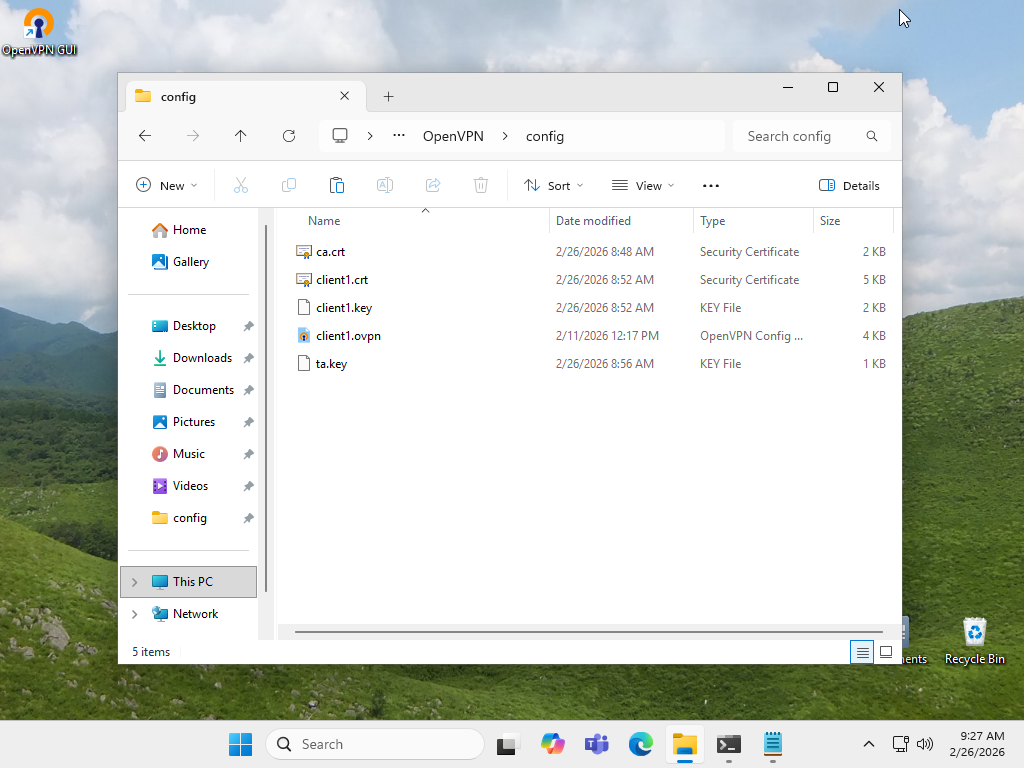Open the network tray icon
This screenshot has height=768, width=1024.
901,744
